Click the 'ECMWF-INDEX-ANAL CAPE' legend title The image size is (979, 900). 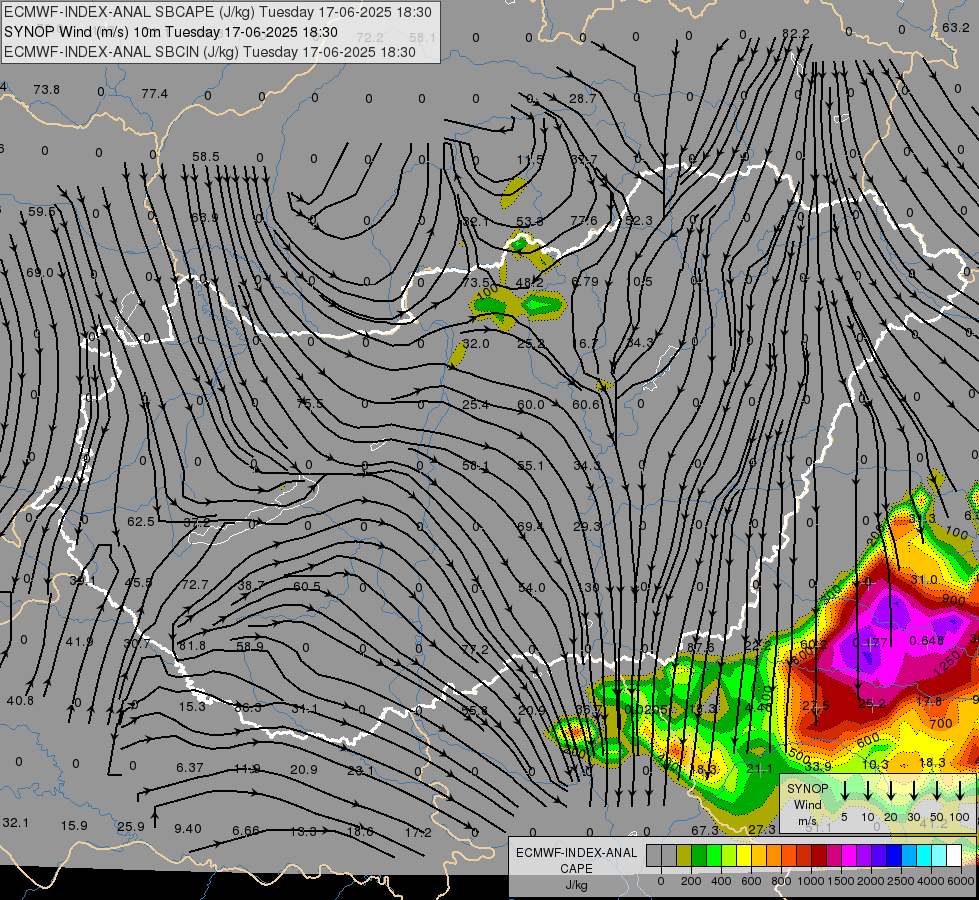click(x=576, y=860)
